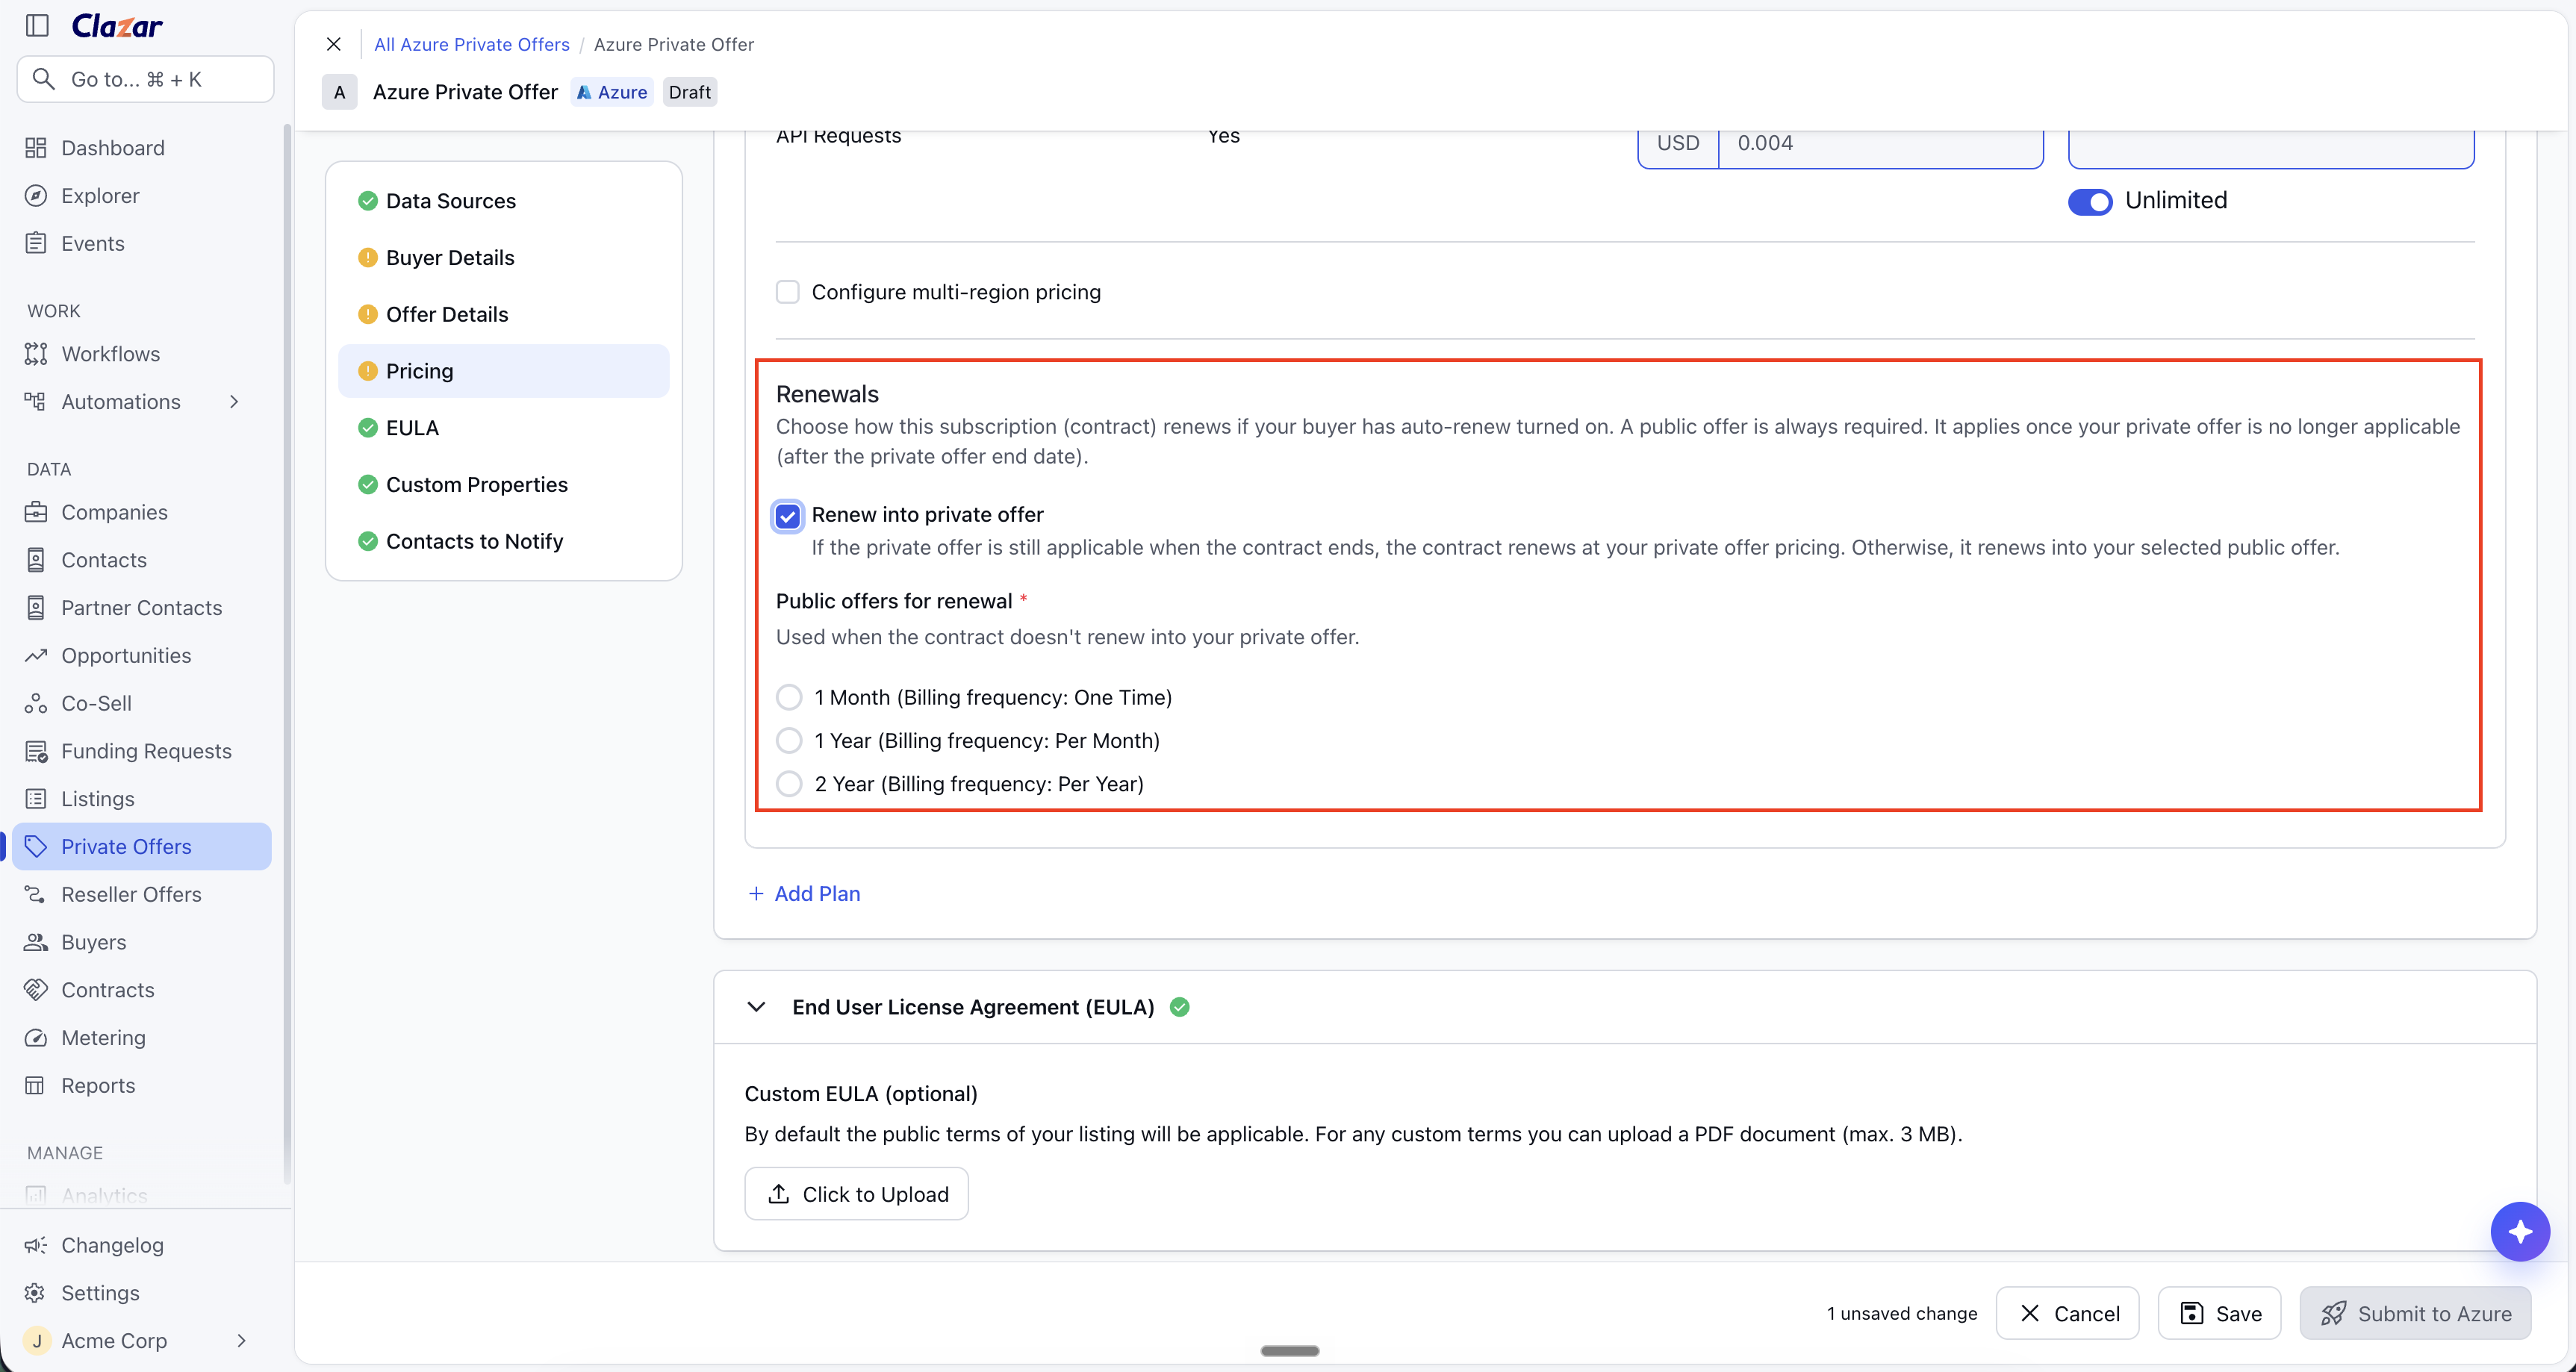
Task: Open the Dashboard icon in sidebar
Action: [x=36, y=148]
